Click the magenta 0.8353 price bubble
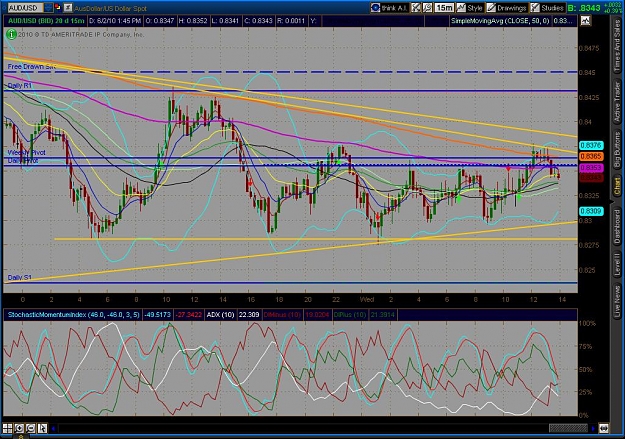 tap(591, 168)
